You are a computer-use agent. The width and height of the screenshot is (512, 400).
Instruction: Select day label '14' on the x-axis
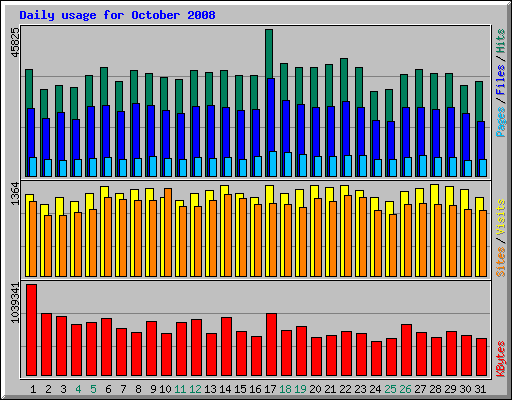point(225,389)
